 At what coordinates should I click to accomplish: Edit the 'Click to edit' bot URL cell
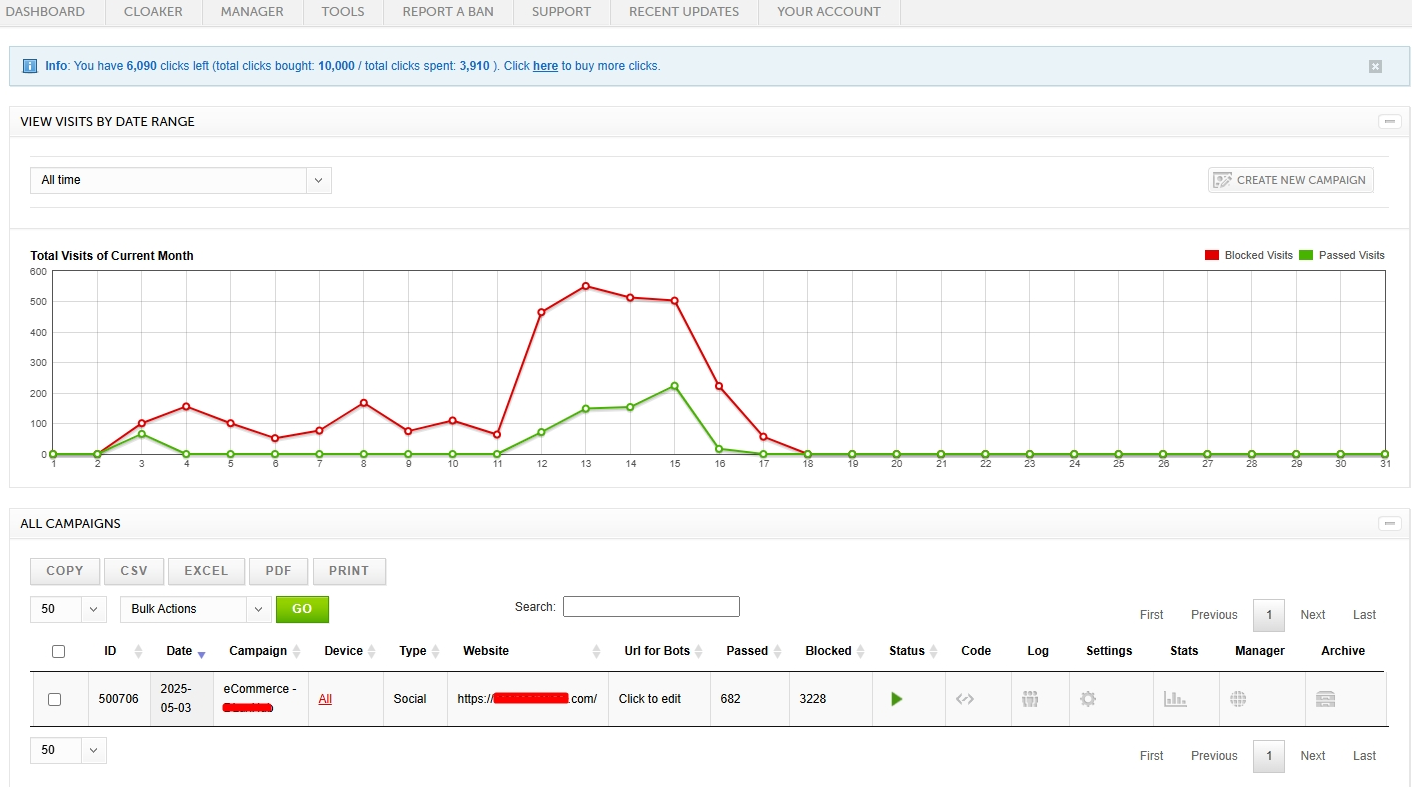[x=650, y=699]
